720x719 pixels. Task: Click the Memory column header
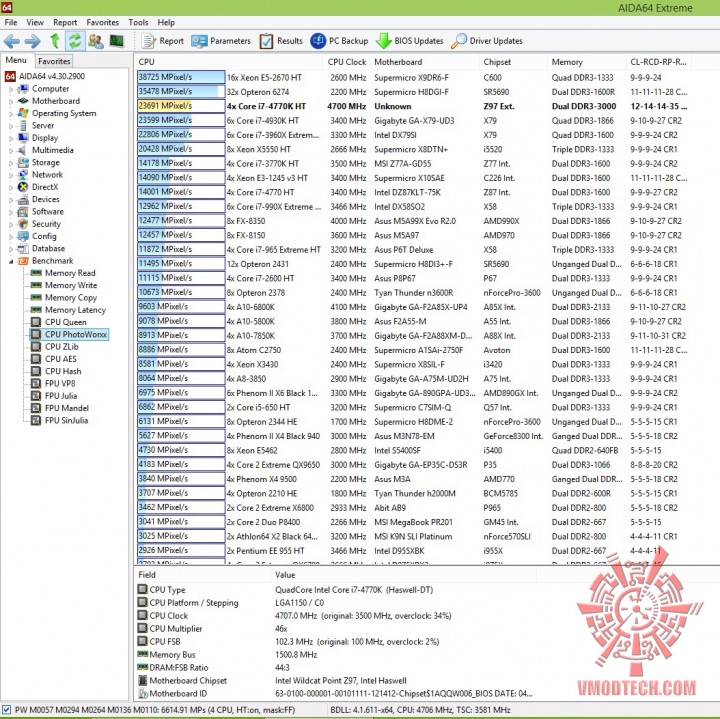tap(586, 62)
